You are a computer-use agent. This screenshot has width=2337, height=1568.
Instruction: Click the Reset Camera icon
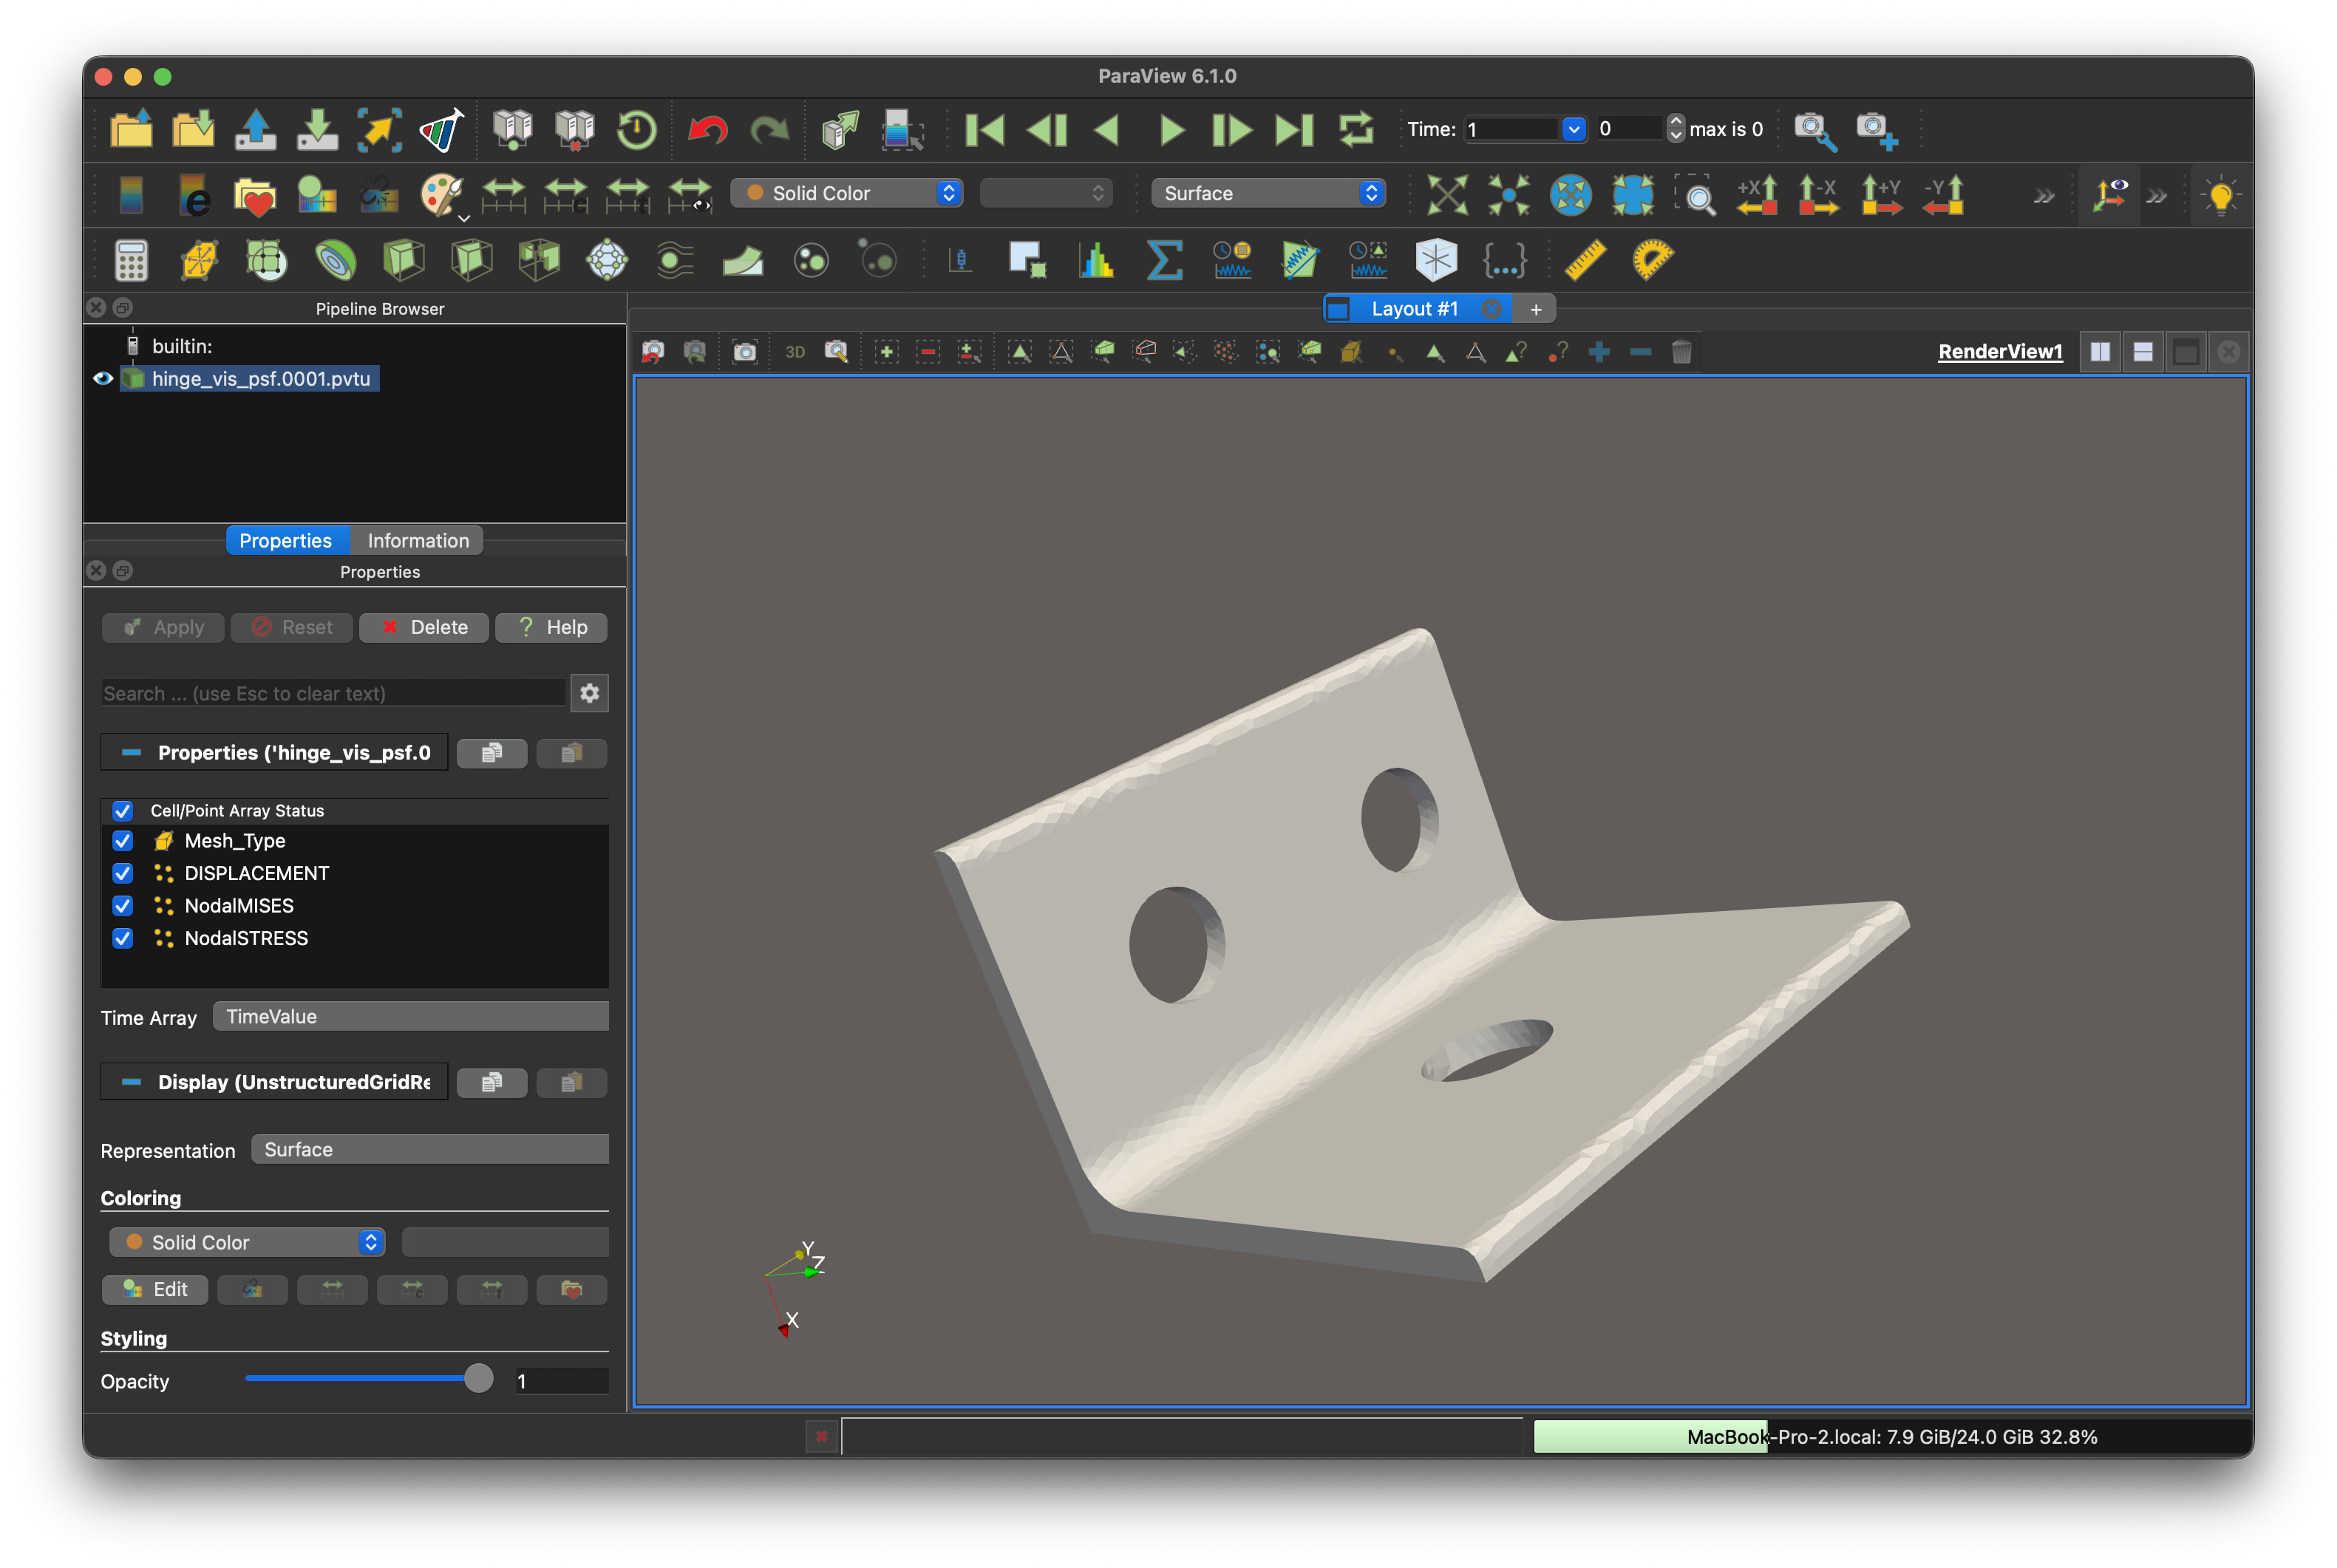(x=1446, y=194)
